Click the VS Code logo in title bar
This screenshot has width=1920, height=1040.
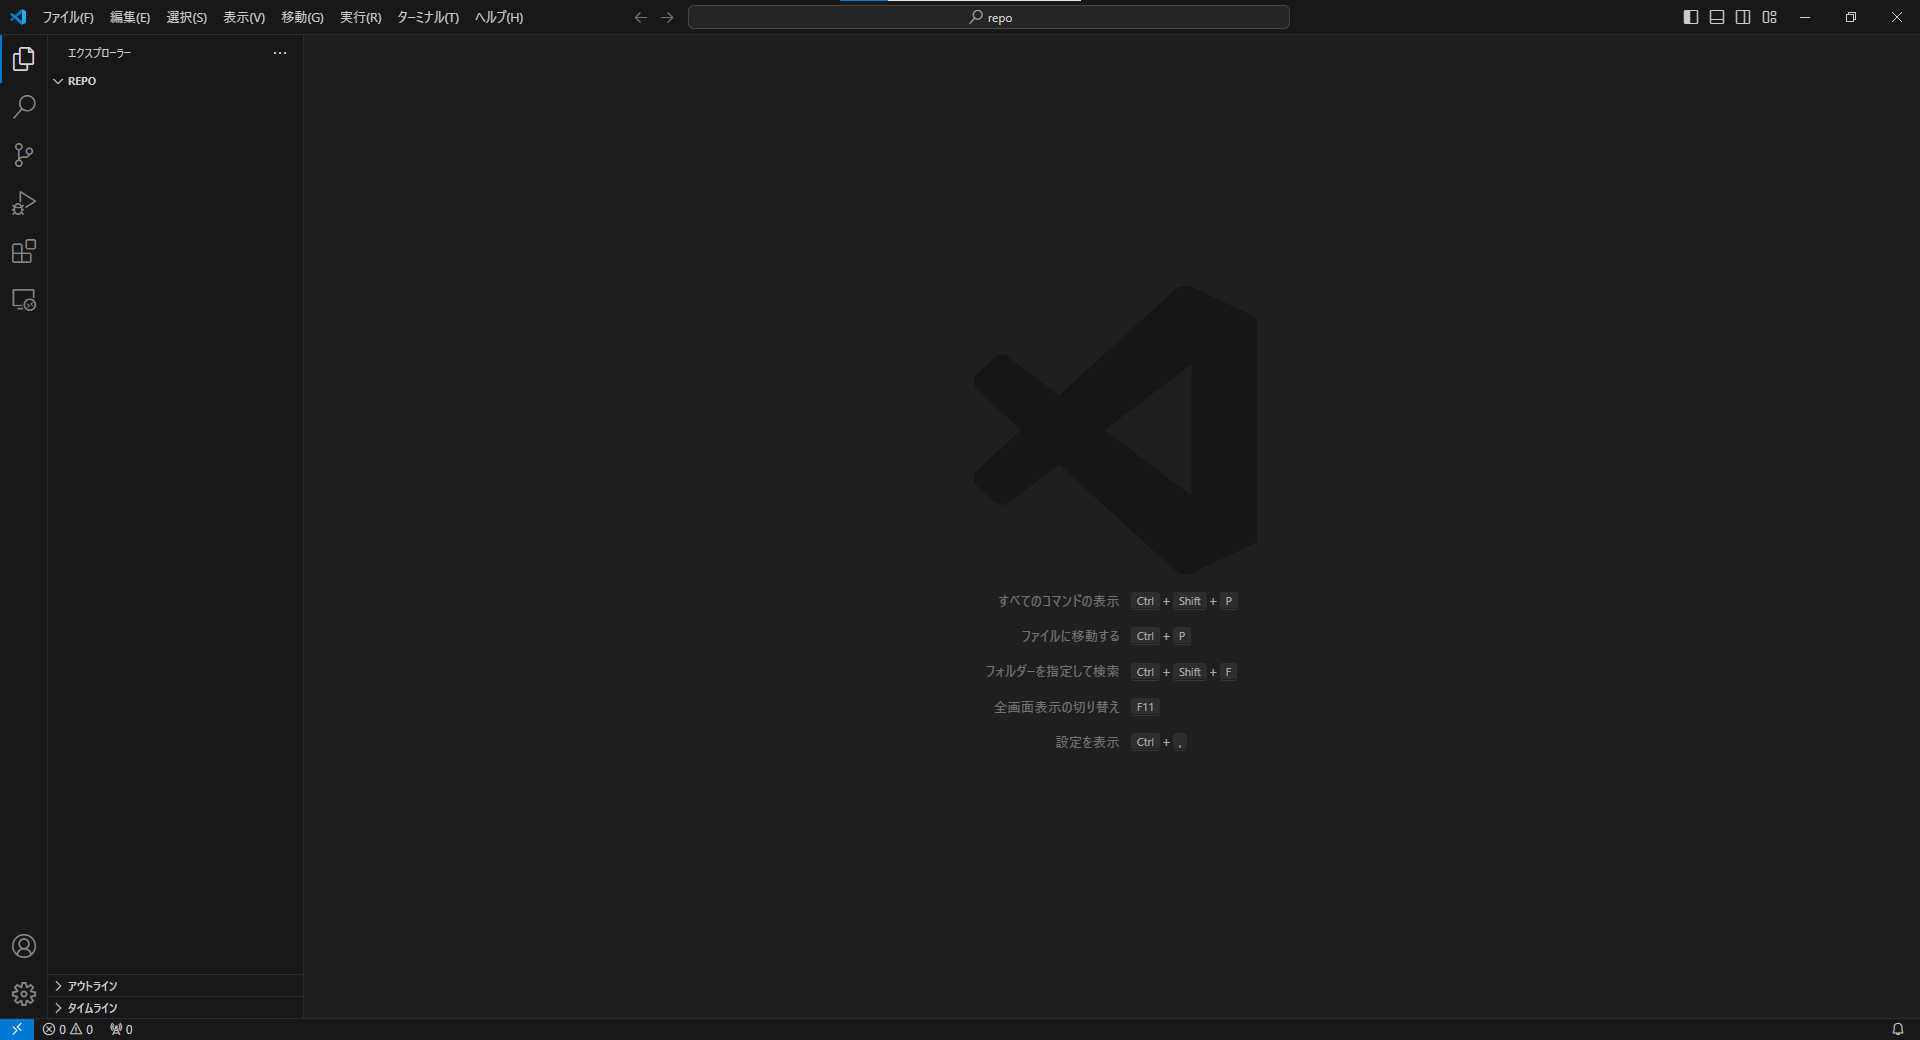coord(18,17)
